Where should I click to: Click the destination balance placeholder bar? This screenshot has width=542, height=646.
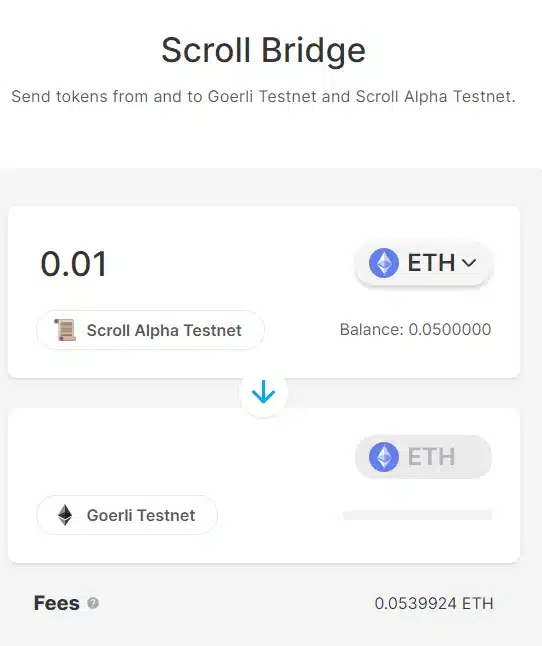click(417, 515)
